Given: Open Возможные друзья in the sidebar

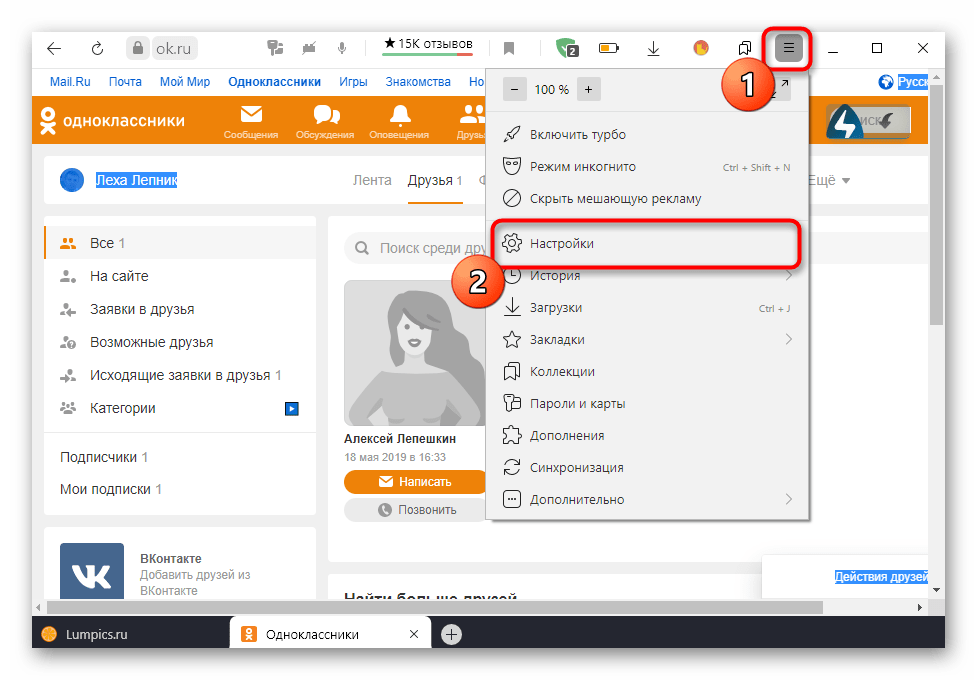Looking at the screenshot, I should click(151, 342).
